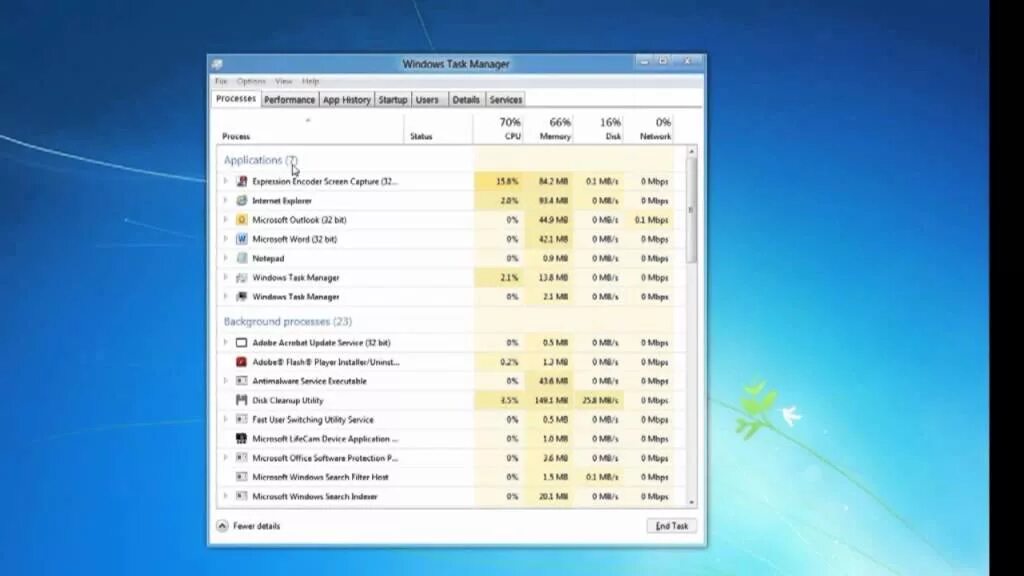
Task: Click the Windows Search Filter Host icon
Action: click(x=242, y=477)
